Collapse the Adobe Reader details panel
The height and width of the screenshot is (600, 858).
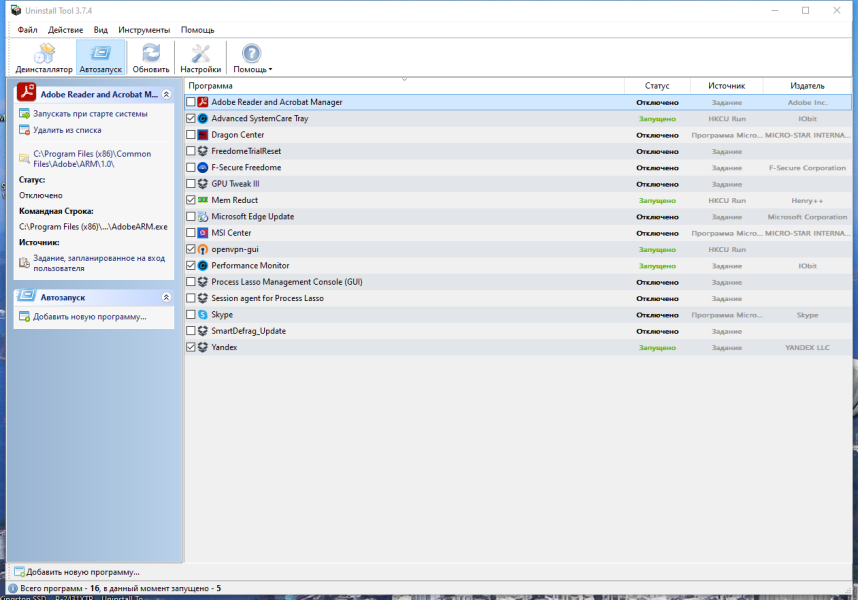coord(166,94)
